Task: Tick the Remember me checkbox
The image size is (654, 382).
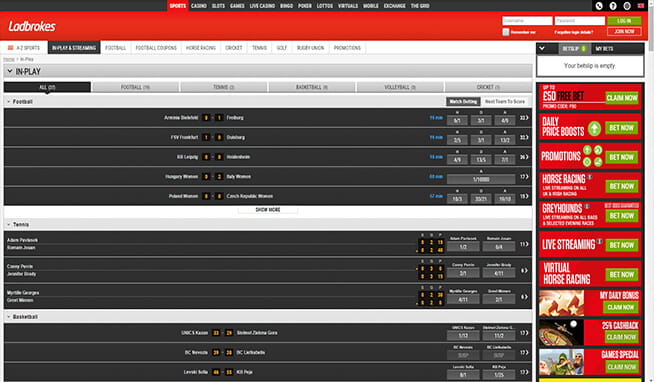Action: [x=506, y=32]
